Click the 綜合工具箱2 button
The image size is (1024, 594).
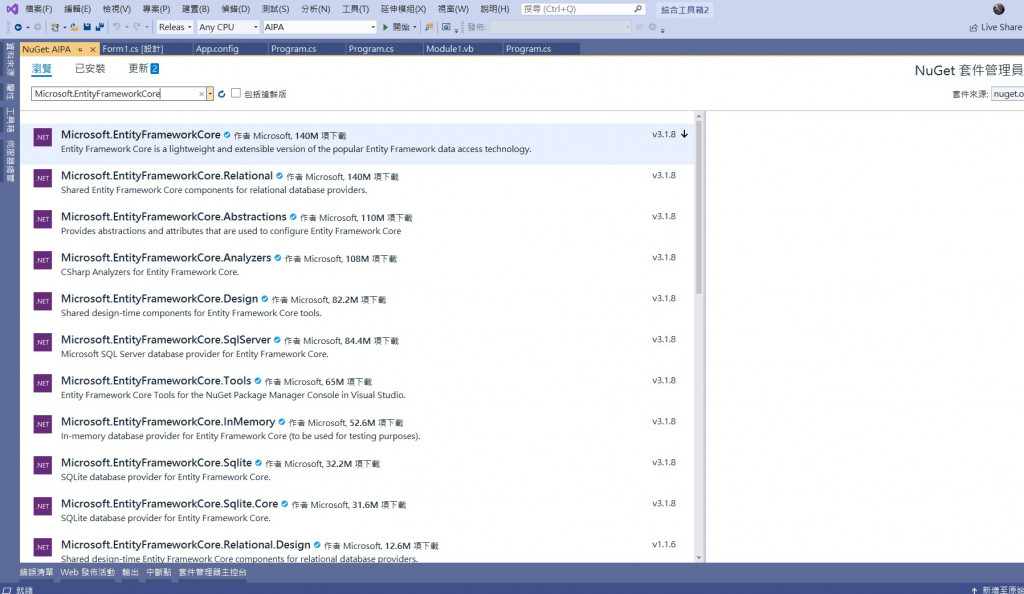click(684, 10)
